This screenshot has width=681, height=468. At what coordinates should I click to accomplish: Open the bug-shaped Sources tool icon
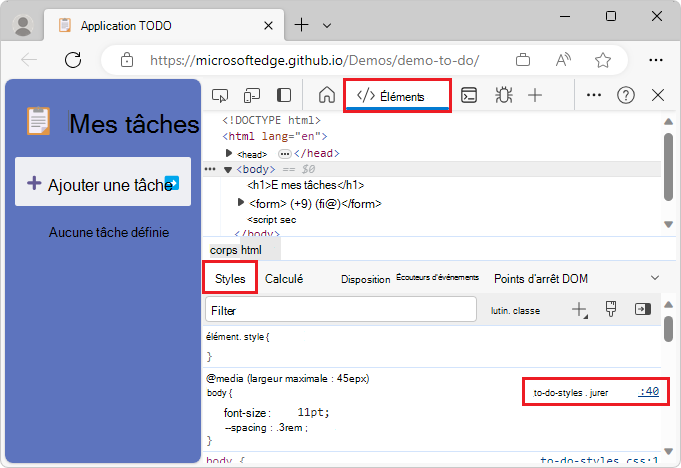tap(504, 95)
